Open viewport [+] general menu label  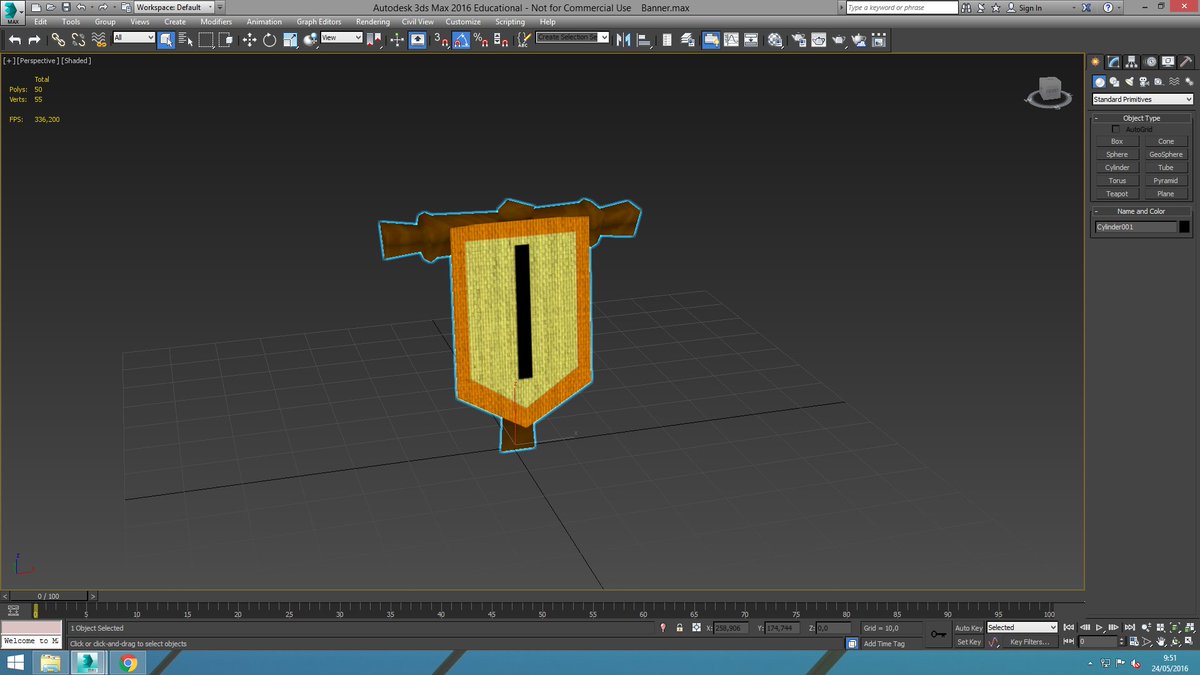coord(9,61)
